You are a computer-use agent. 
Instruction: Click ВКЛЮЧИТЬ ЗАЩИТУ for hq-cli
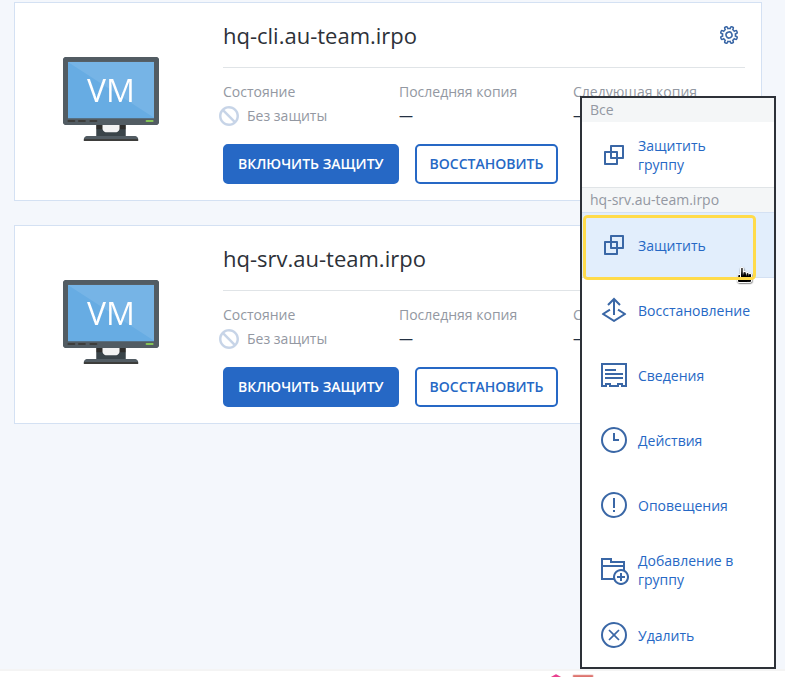311,164
